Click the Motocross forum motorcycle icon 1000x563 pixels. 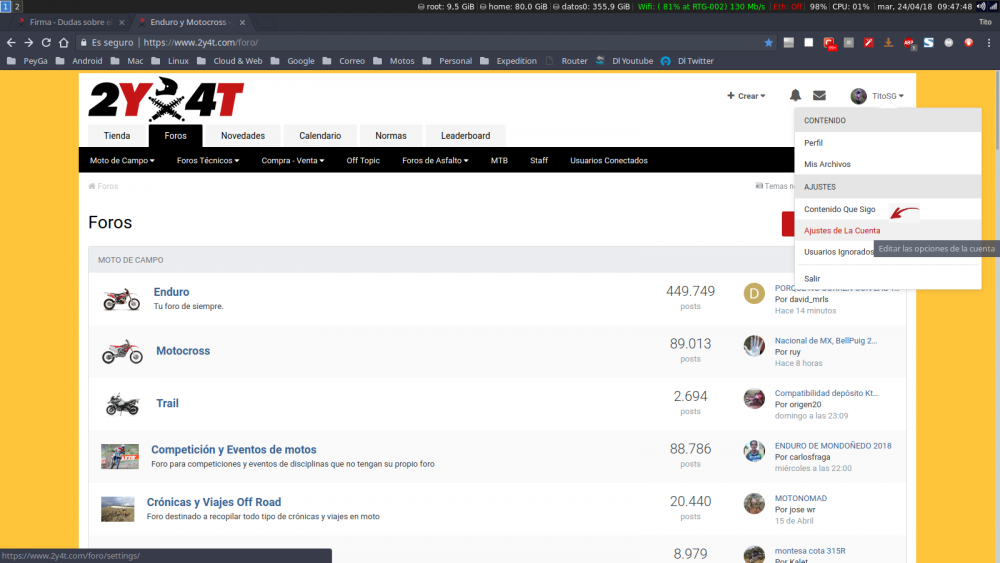coord(122,351)
